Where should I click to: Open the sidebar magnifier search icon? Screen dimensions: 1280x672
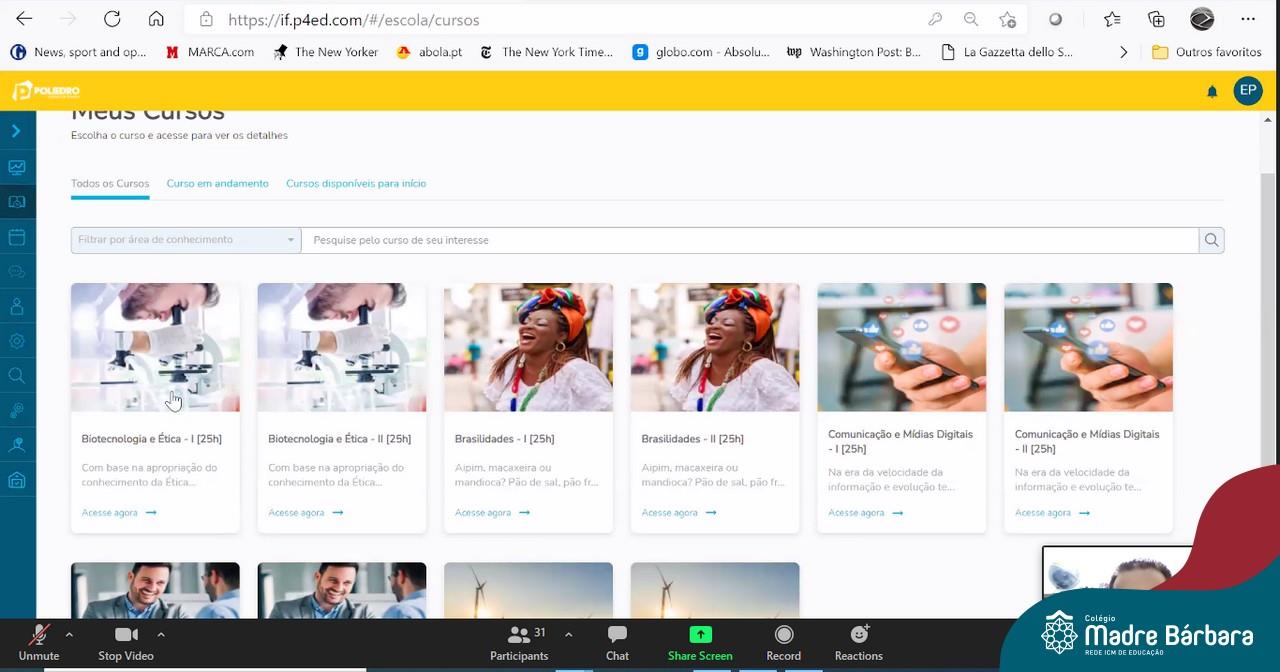[x=17, y=376]
